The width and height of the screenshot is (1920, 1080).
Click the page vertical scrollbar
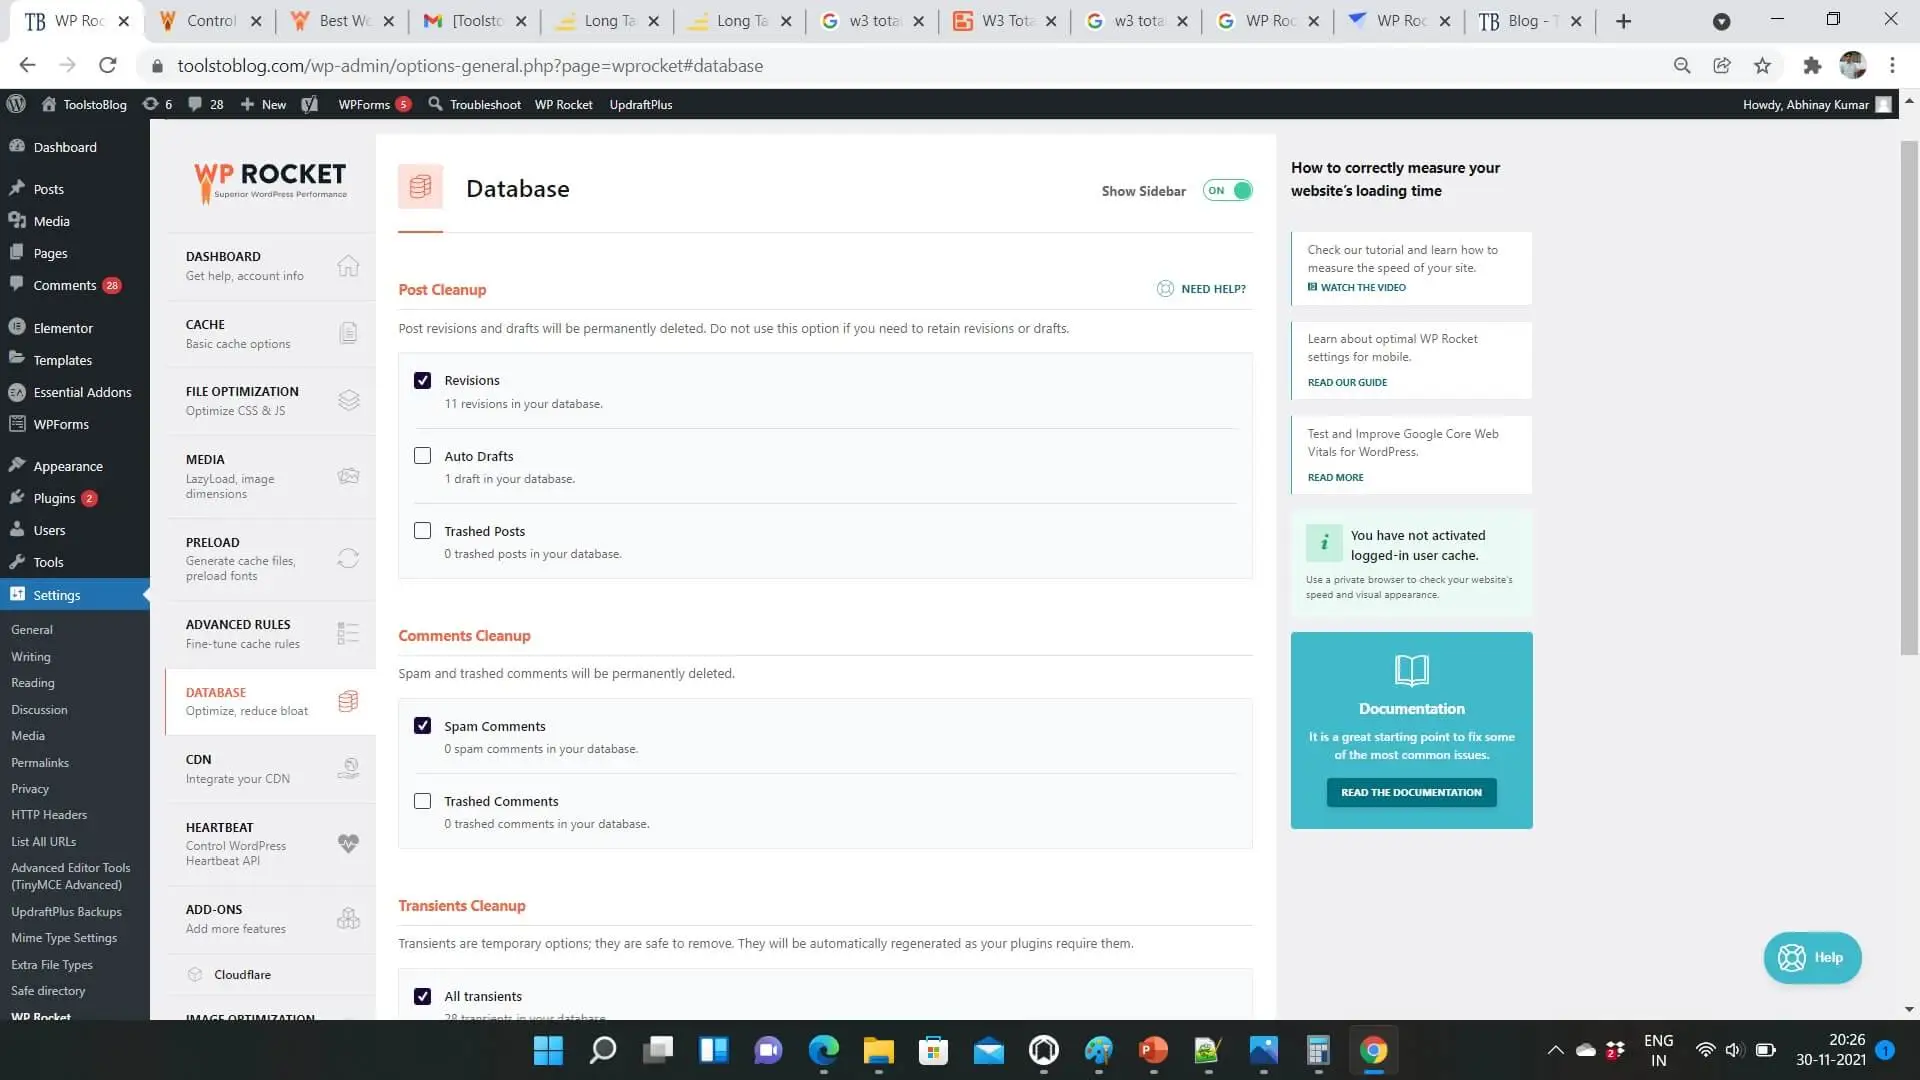coord(1909,398)
